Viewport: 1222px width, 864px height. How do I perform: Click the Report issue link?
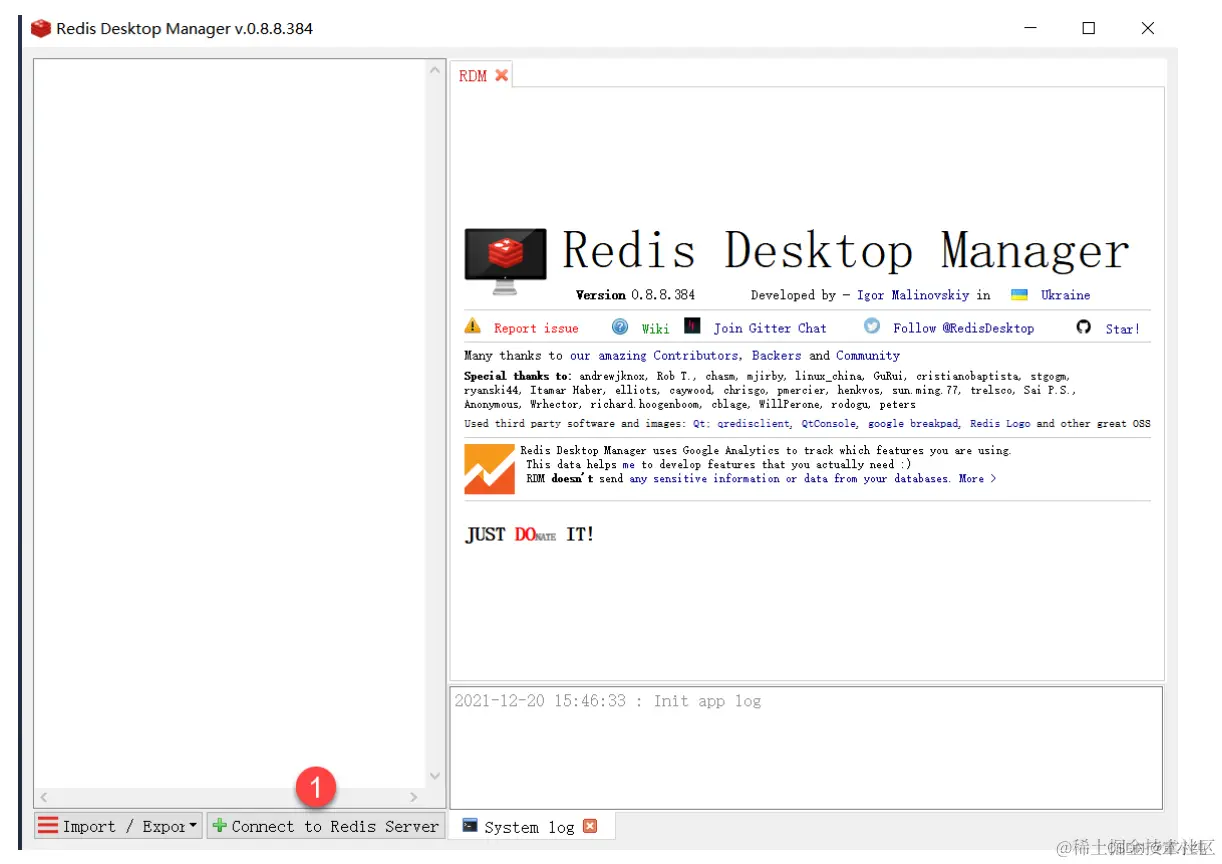coord(536,328)
